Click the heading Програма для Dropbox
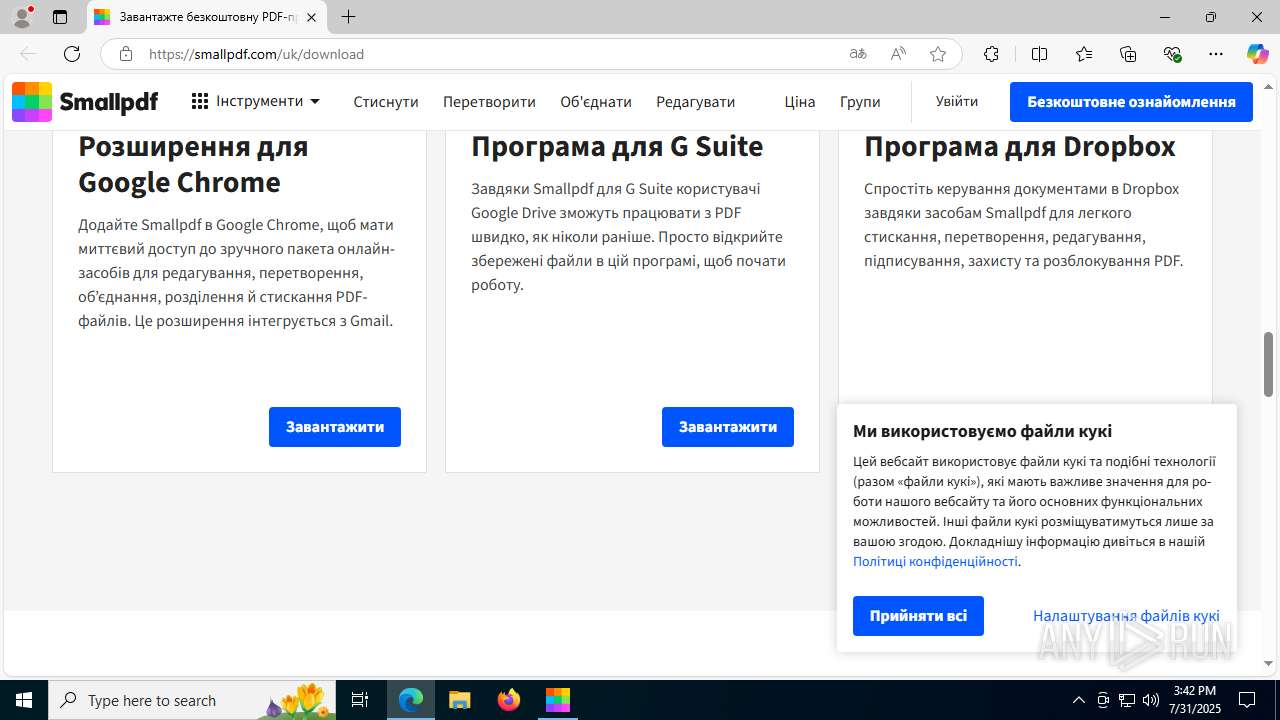 [1020, 146]
